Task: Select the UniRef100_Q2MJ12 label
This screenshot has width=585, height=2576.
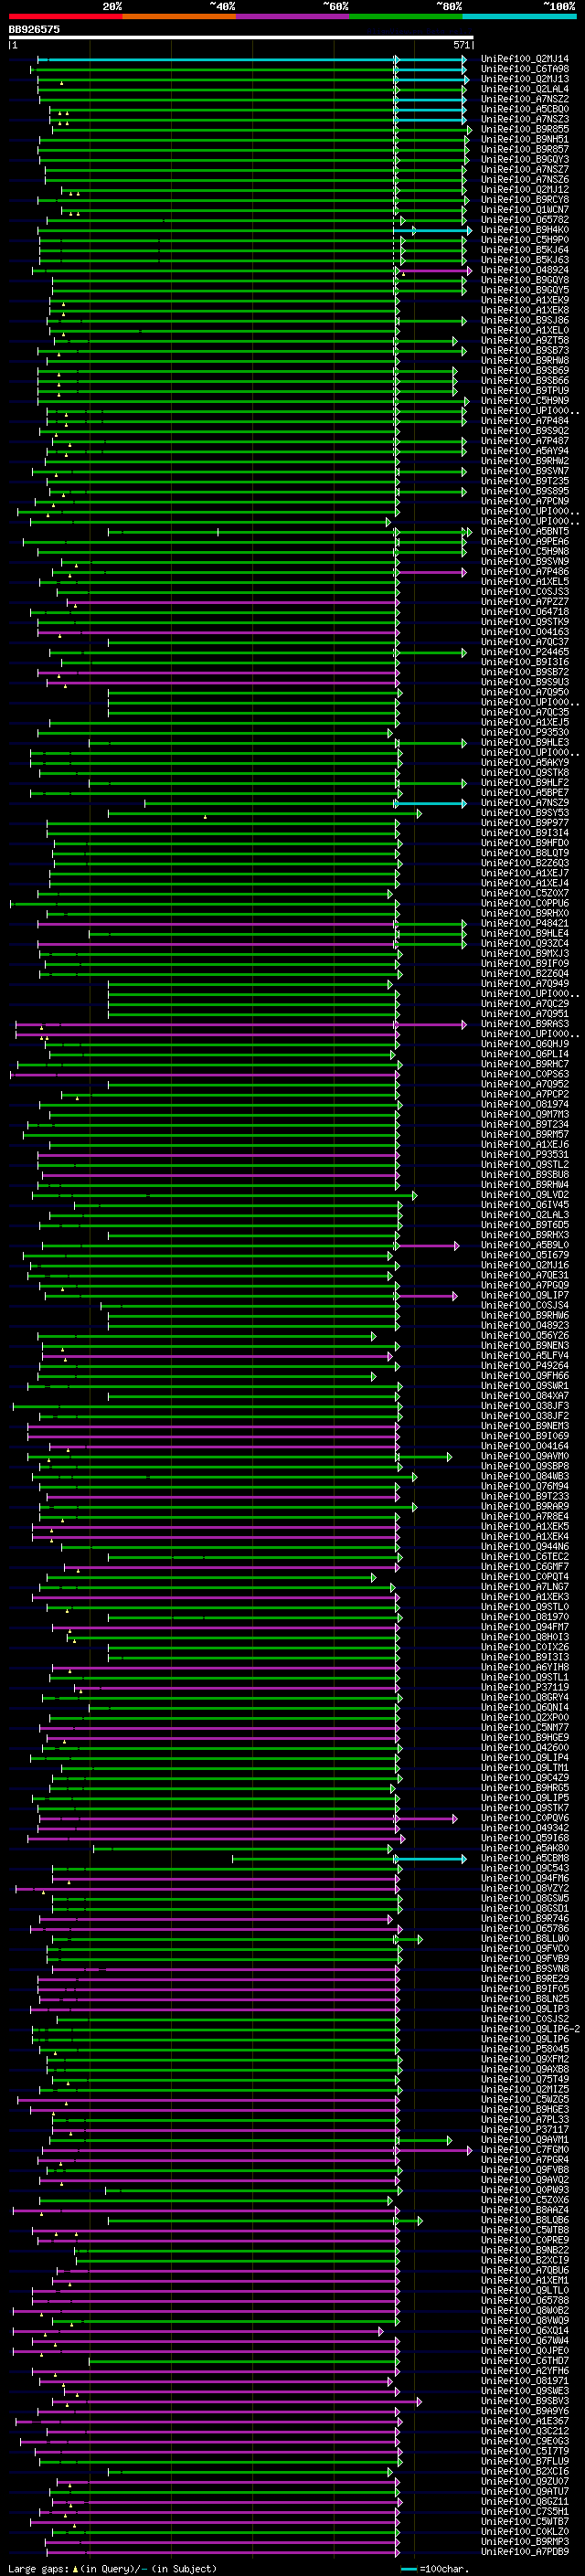Action: tap(525, 190)
